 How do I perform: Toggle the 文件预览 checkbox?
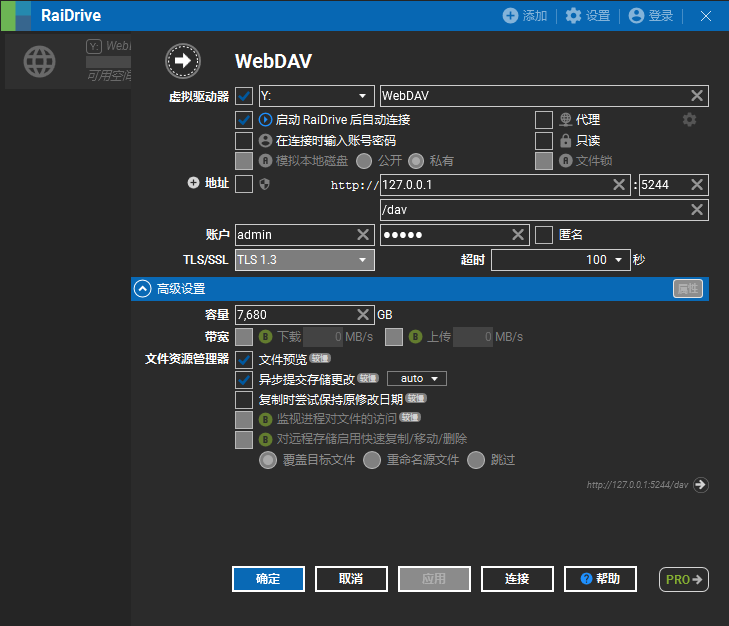pos(244,360)
